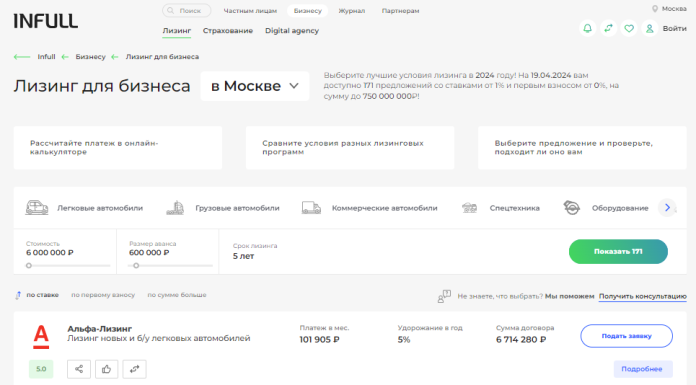The height and width of the screenshot is (385, 696).
Task: Click the Поиск search field
Action: pos(186,11)
